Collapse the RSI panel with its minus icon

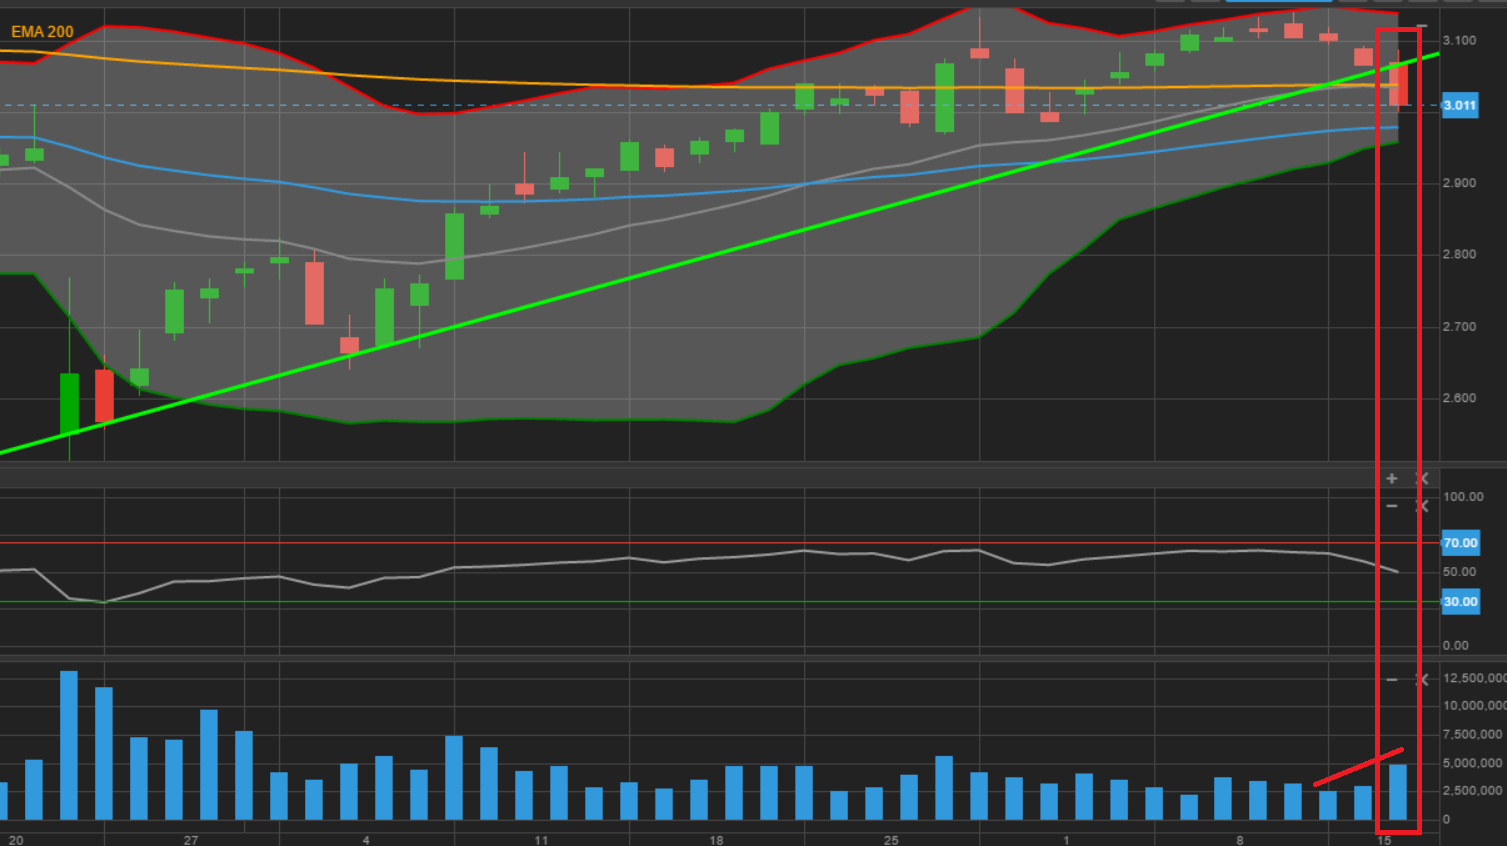1391,506
